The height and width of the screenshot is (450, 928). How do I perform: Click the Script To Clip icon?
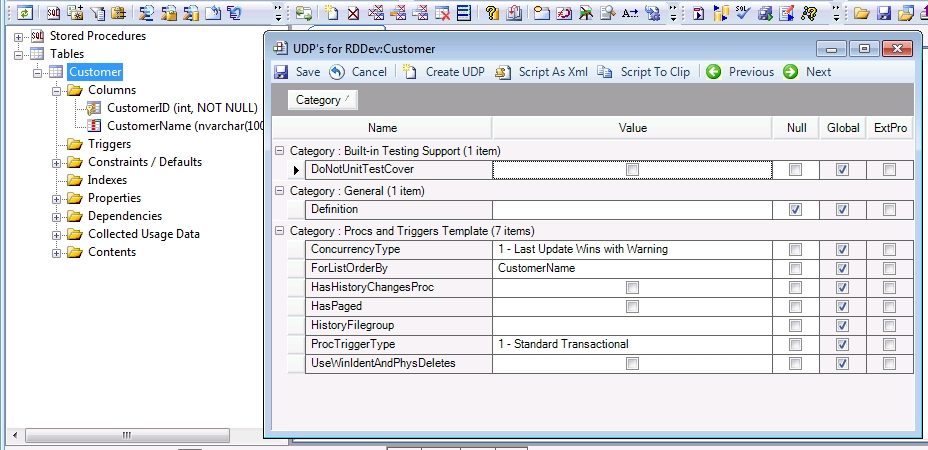coord(605,72)
